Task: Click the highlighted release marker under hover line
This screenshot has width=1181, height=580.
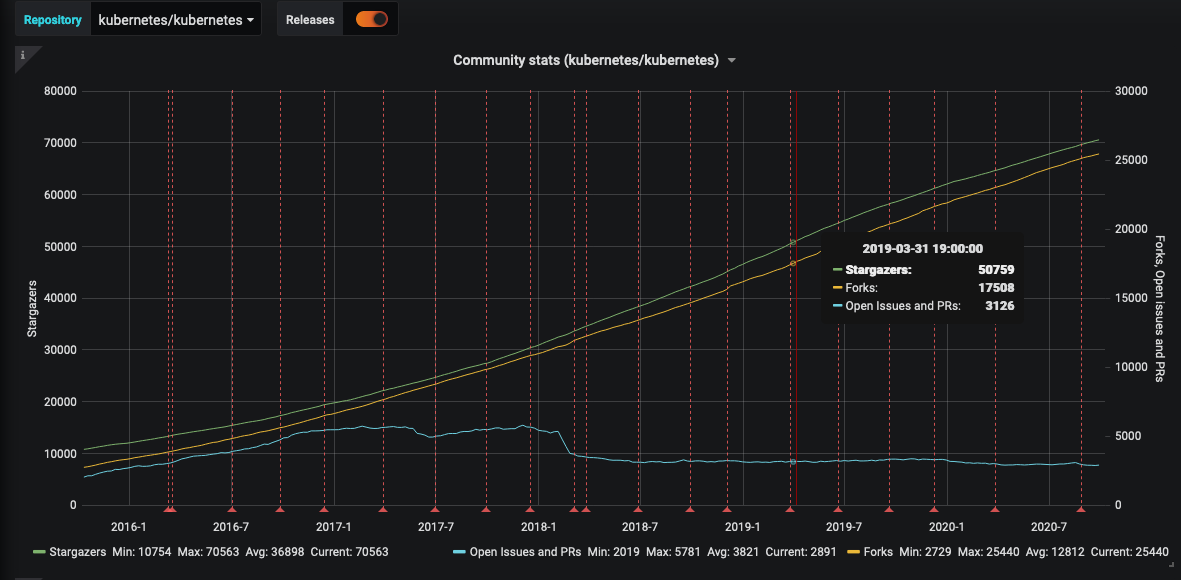Action: tap(790, 510)
